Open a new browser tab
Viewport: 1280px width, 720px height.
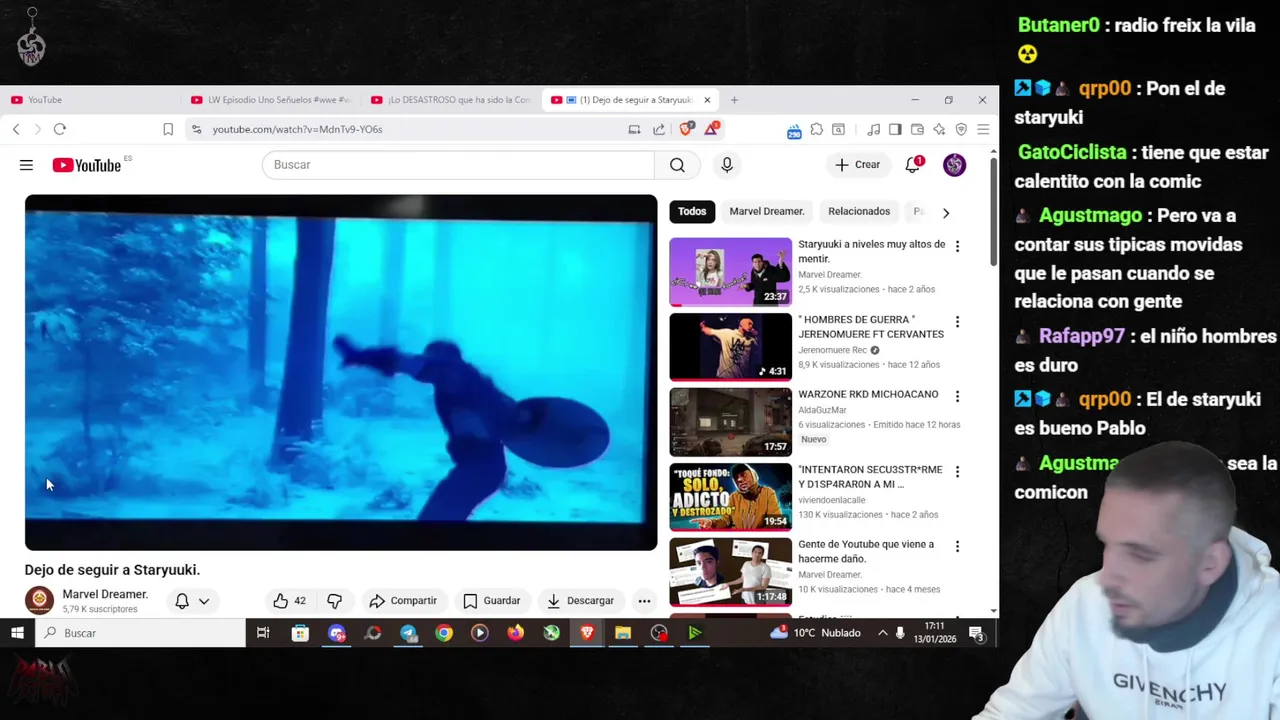(x=734, y=100)
